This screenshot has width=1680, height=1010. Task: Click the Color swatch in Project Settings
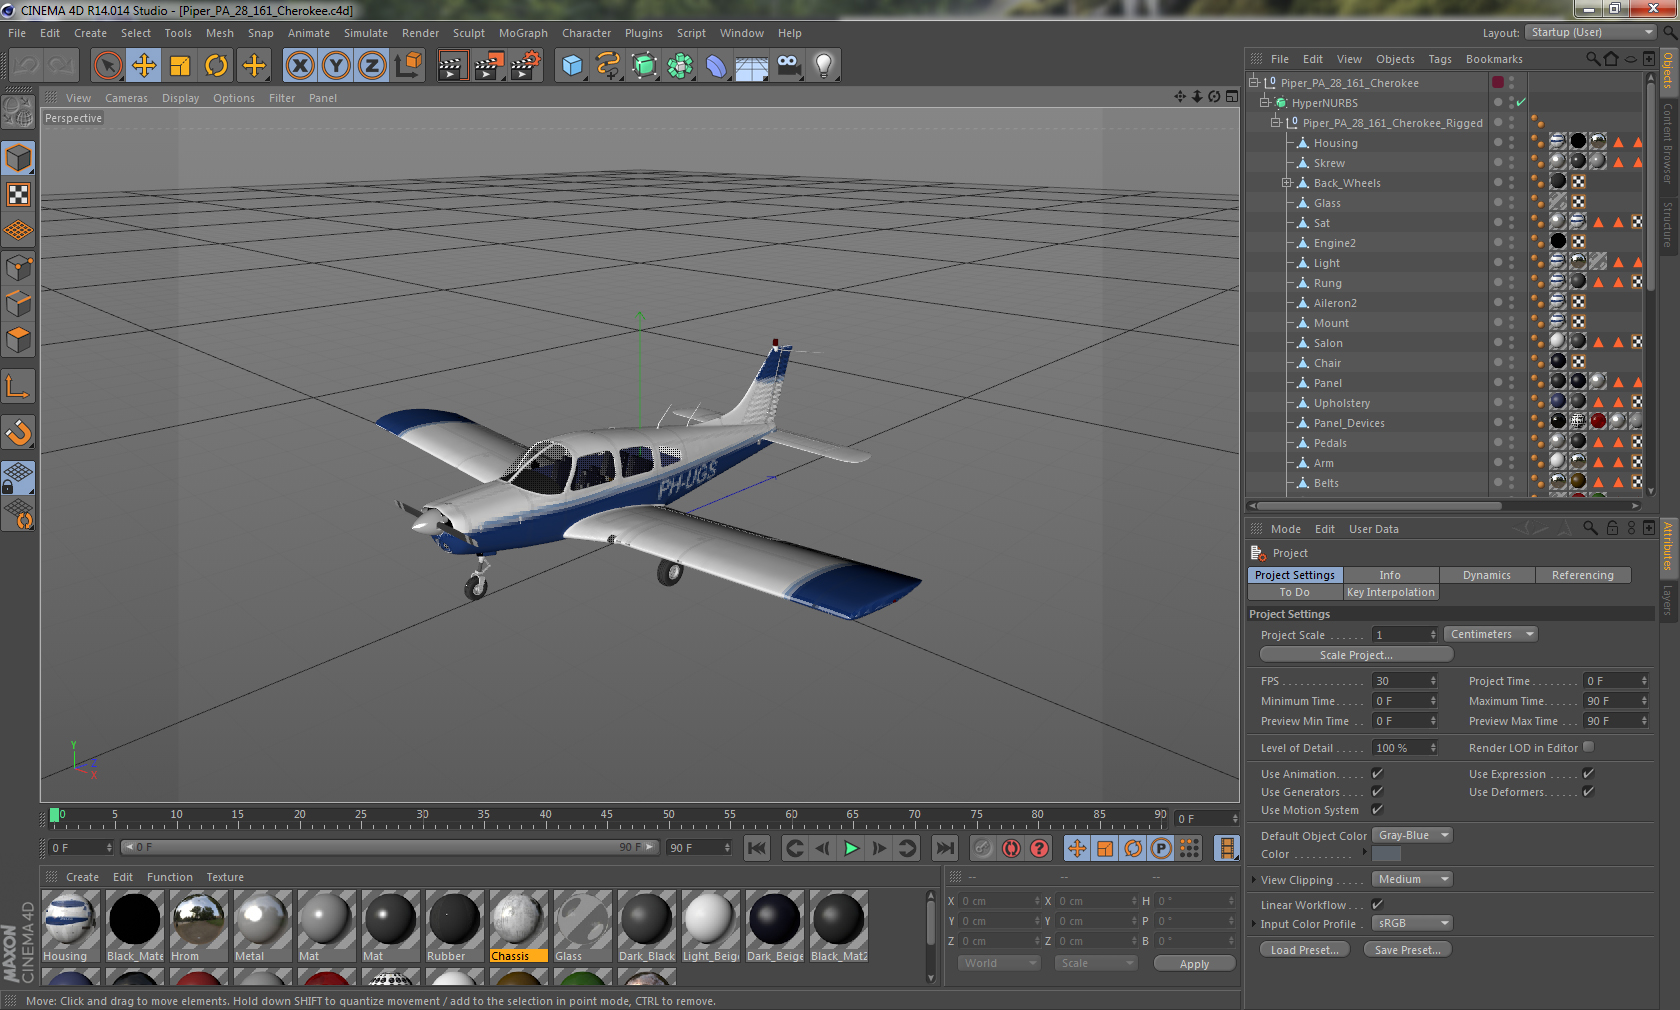[1386, 854]
